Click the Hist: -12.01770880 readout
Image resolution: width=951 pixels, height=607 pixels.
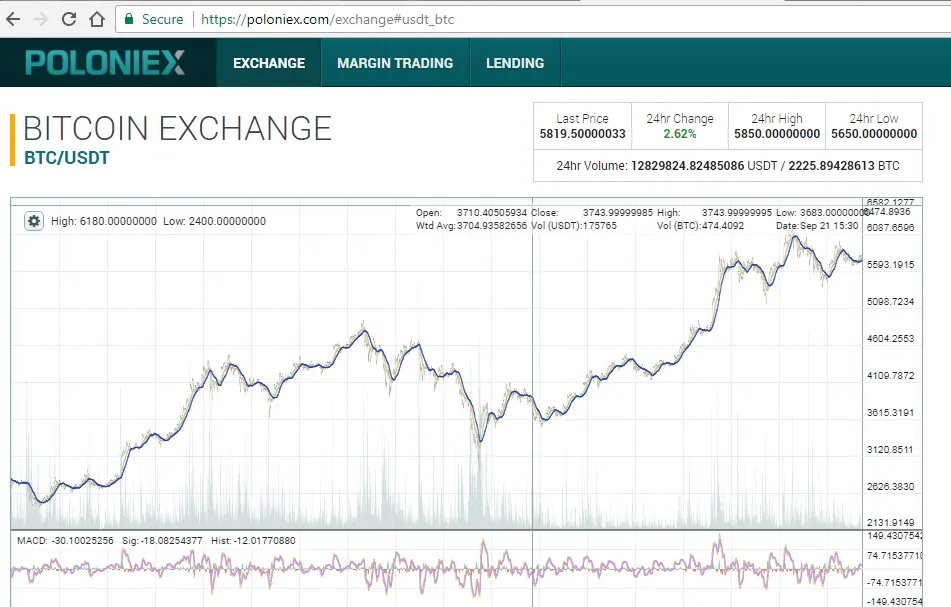pyautogui.click(x=253, y=540)
